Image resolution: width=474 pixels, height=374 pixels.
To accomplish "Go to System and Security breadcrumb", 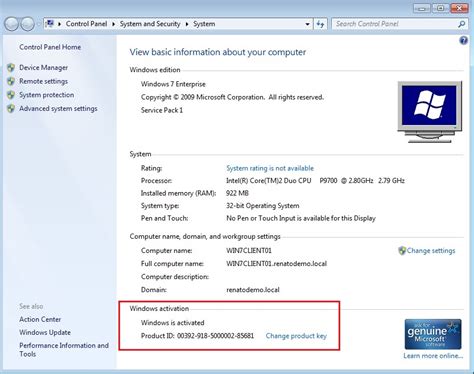I will (x=150, y=24).
